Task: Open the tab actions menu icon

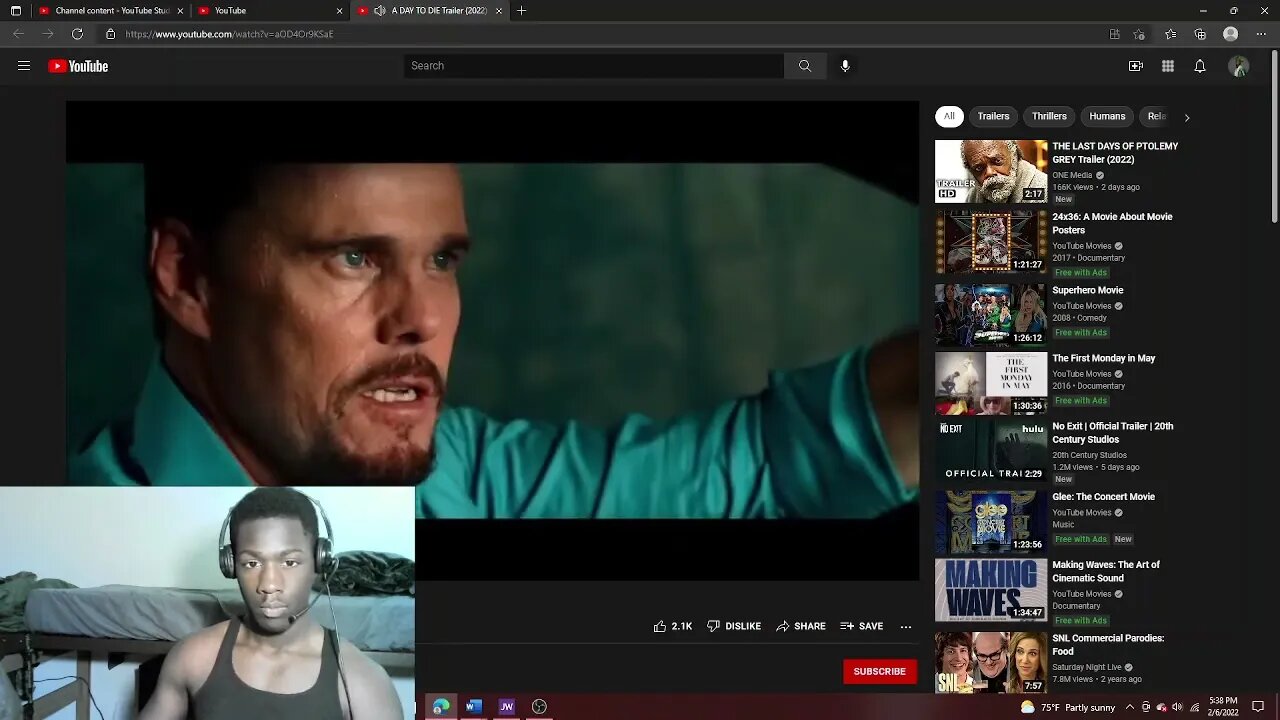Action: [x=15, y=11]
